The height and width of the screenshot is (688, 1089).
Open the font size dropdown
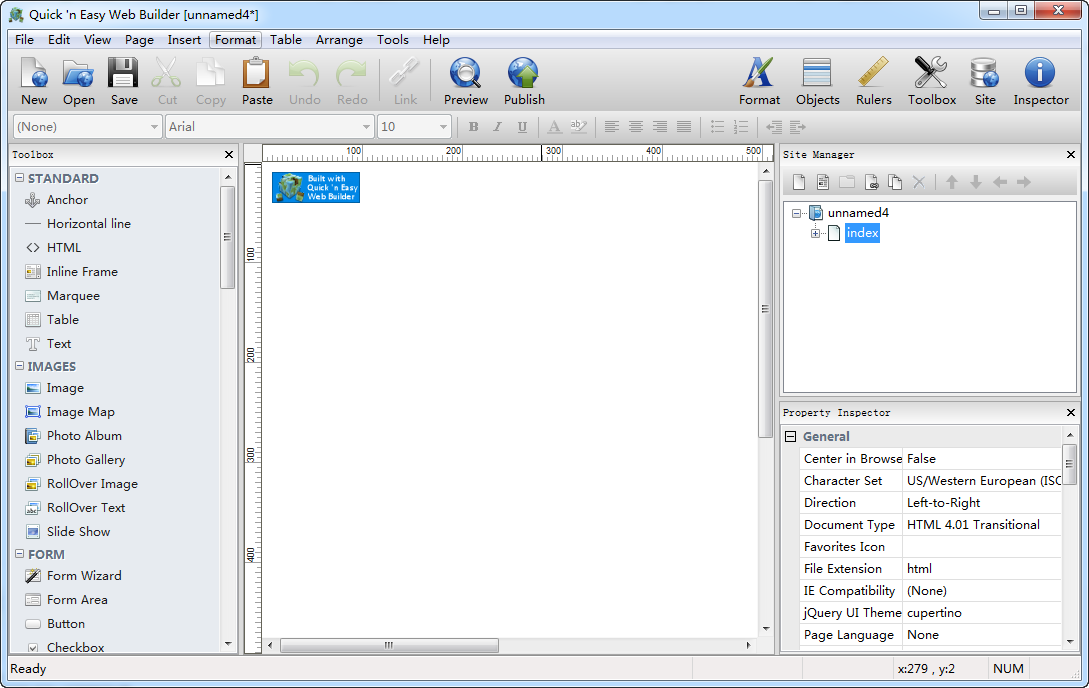click(443, 127)
